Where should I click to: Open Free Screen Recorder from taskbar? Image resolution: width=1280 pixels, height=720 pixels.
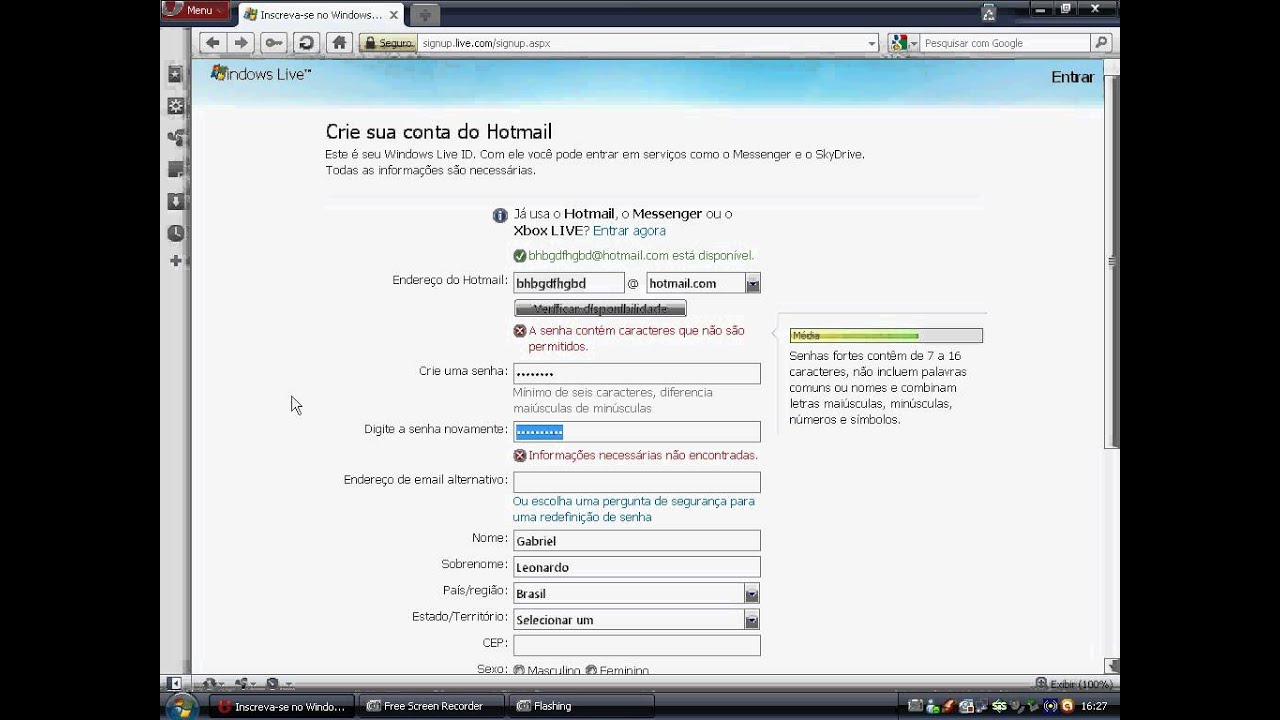[432, 706]
